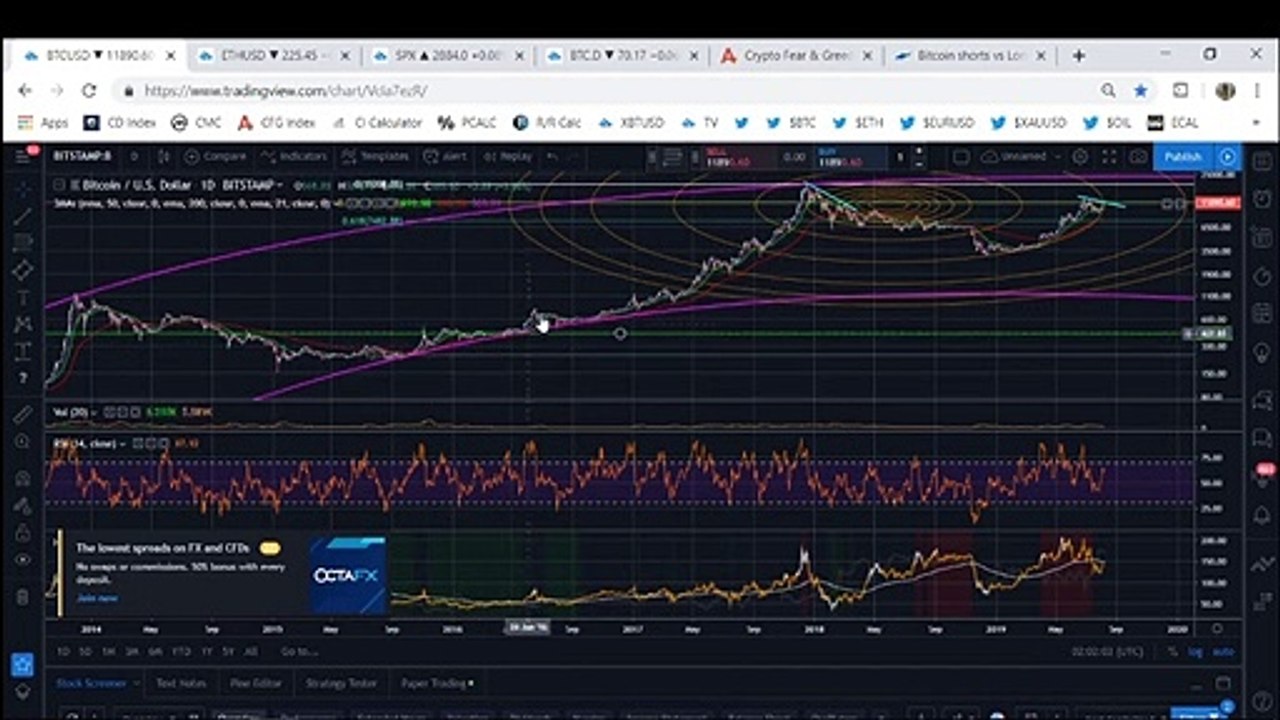Open the D timeframe interval selector

tap(133, 157)
